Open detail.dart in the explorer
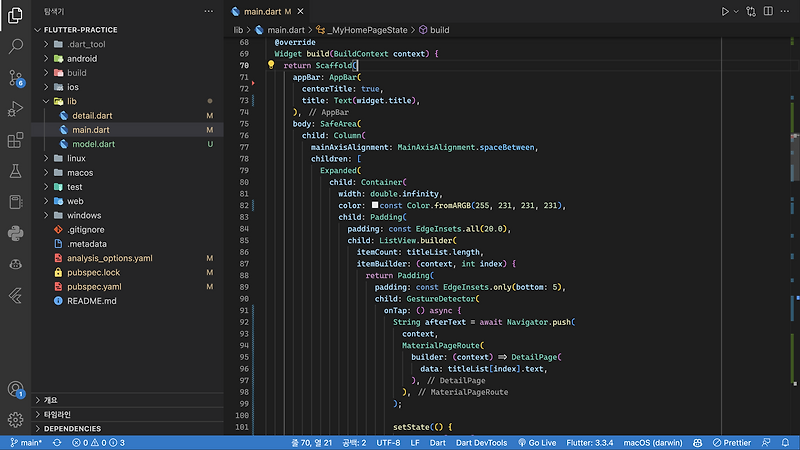Screen dimensions: 800x450 point(92,116)
